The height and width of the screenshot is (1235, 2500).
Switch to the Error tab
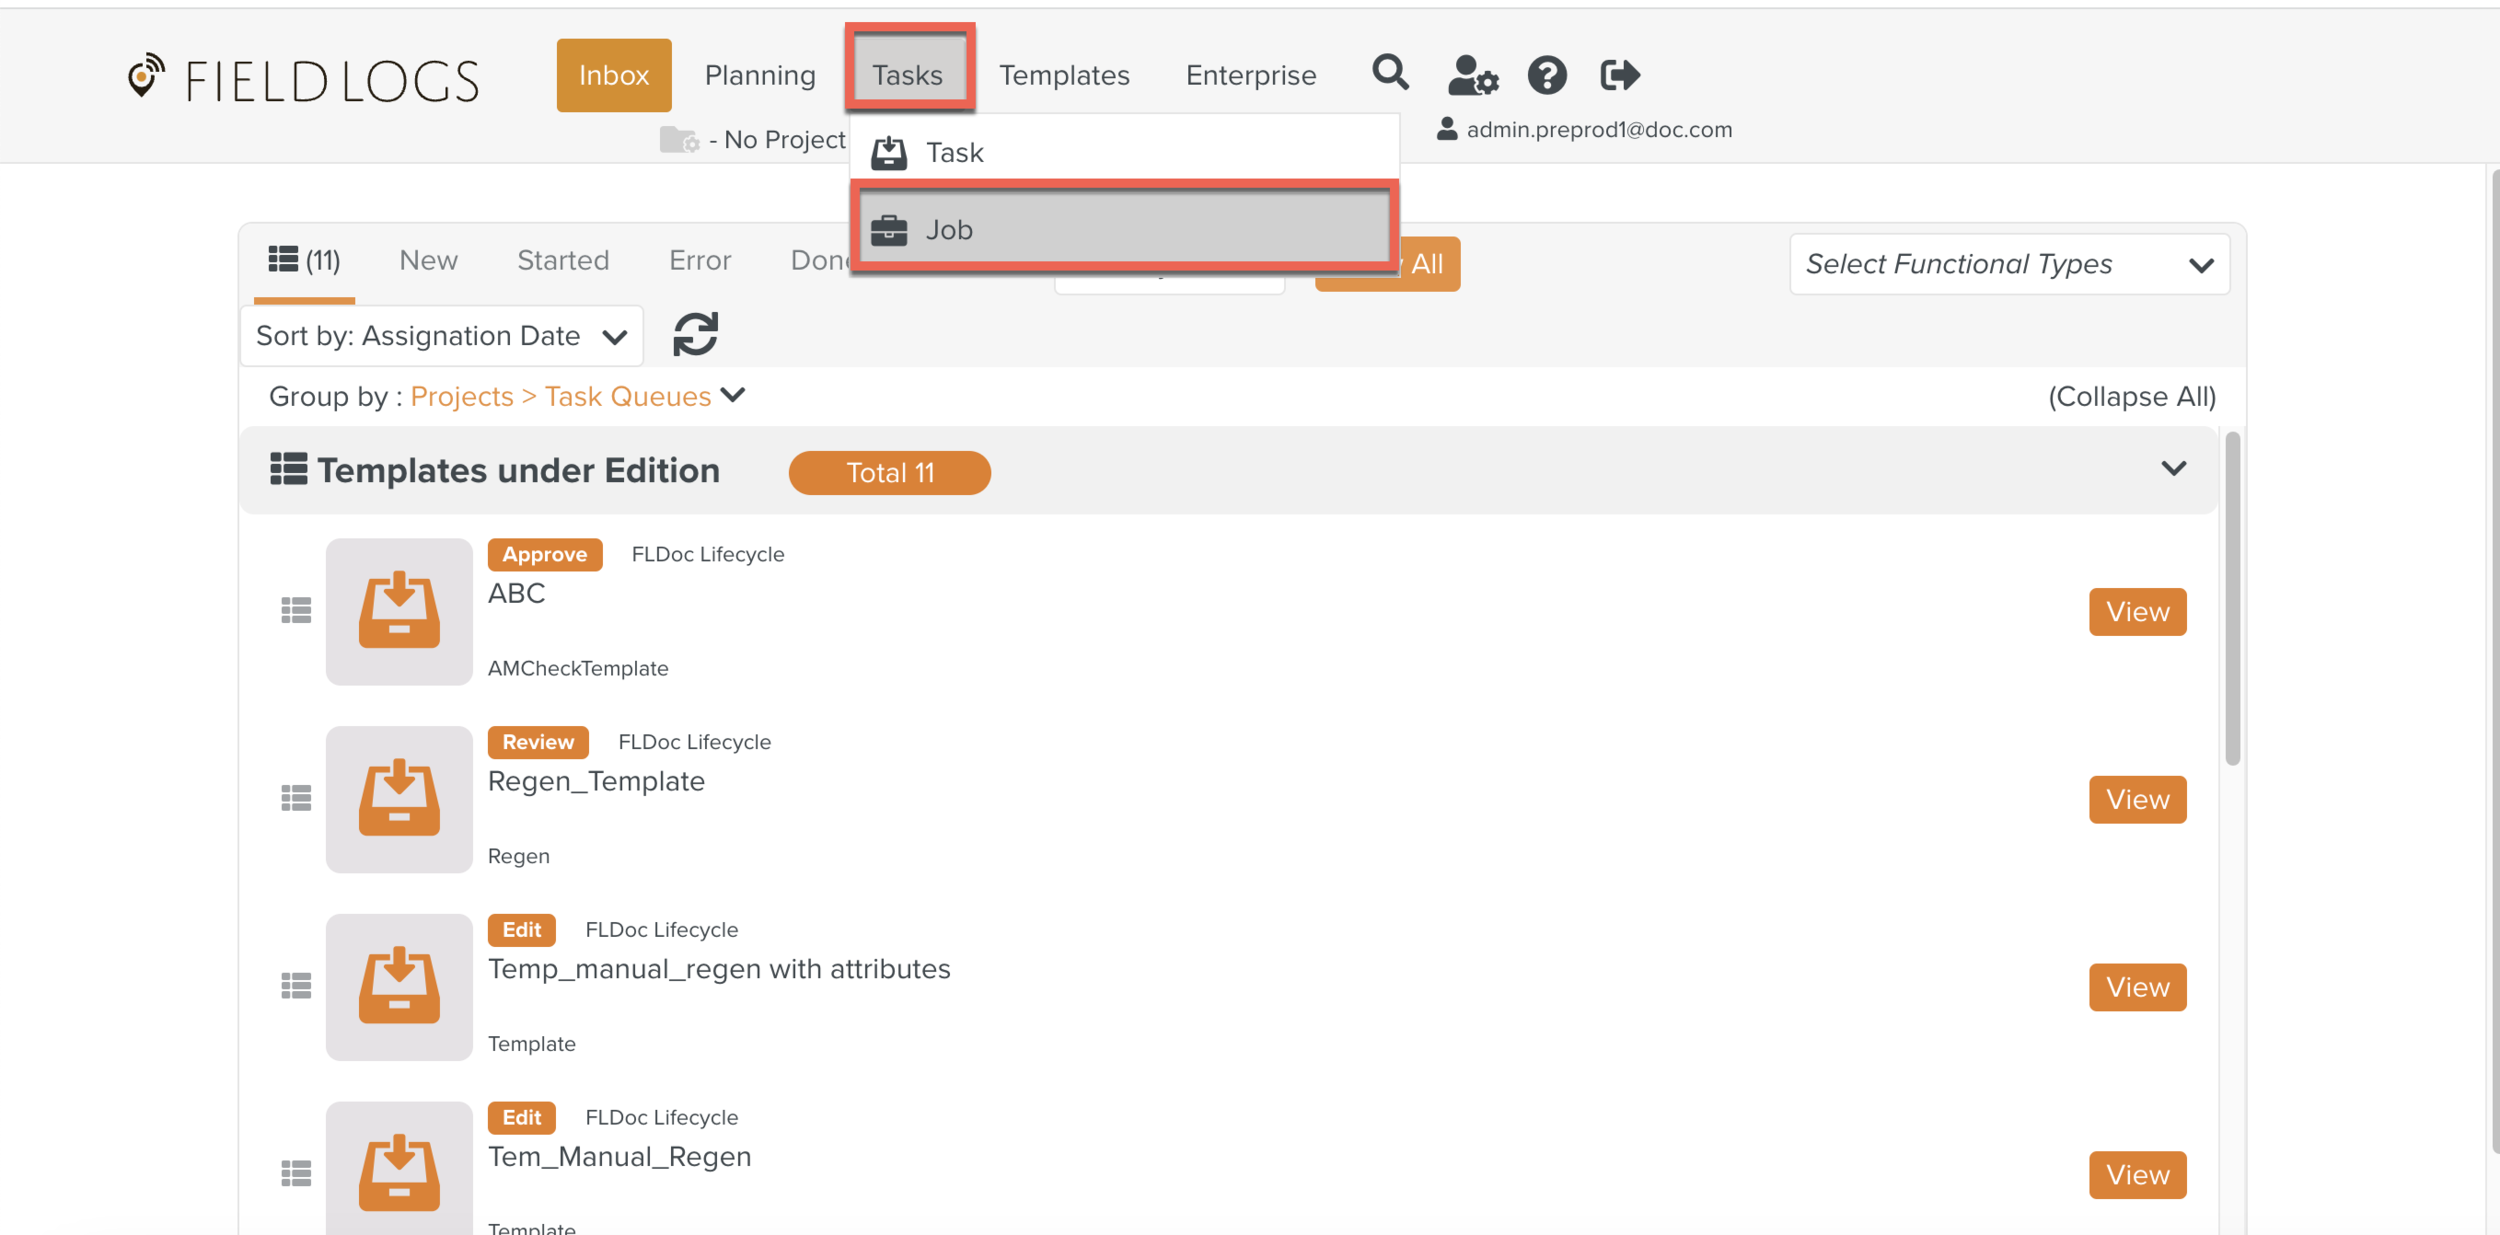coord(700,260)
